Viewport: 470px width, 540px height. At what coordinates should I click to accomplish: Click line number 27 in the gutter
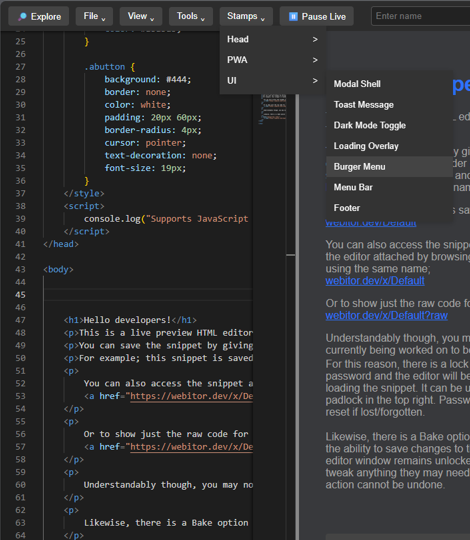tap(20, 67)
